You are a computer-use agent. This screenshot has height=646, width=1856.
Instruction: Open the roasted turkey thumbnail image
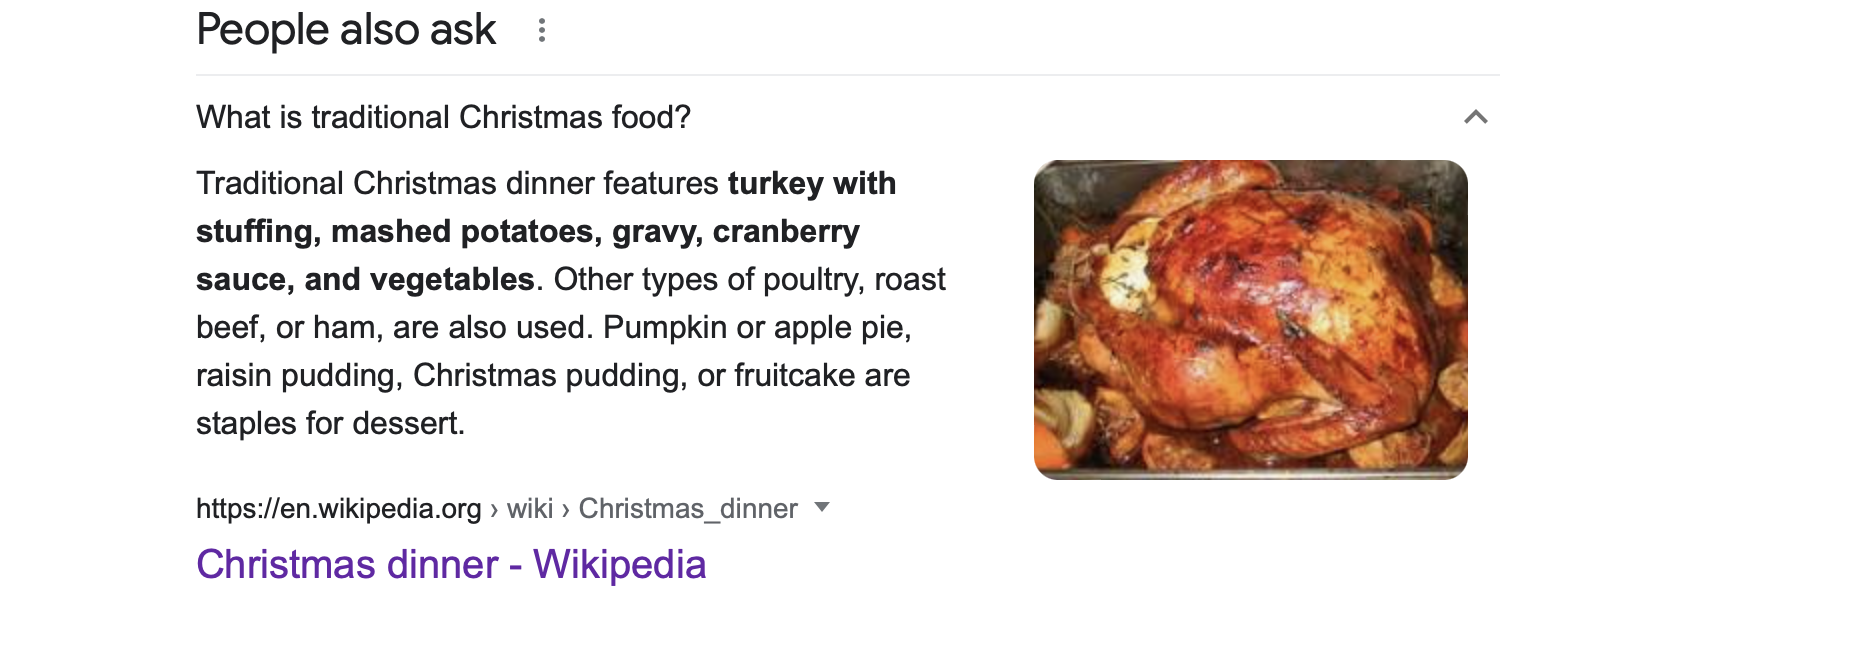1250,319
